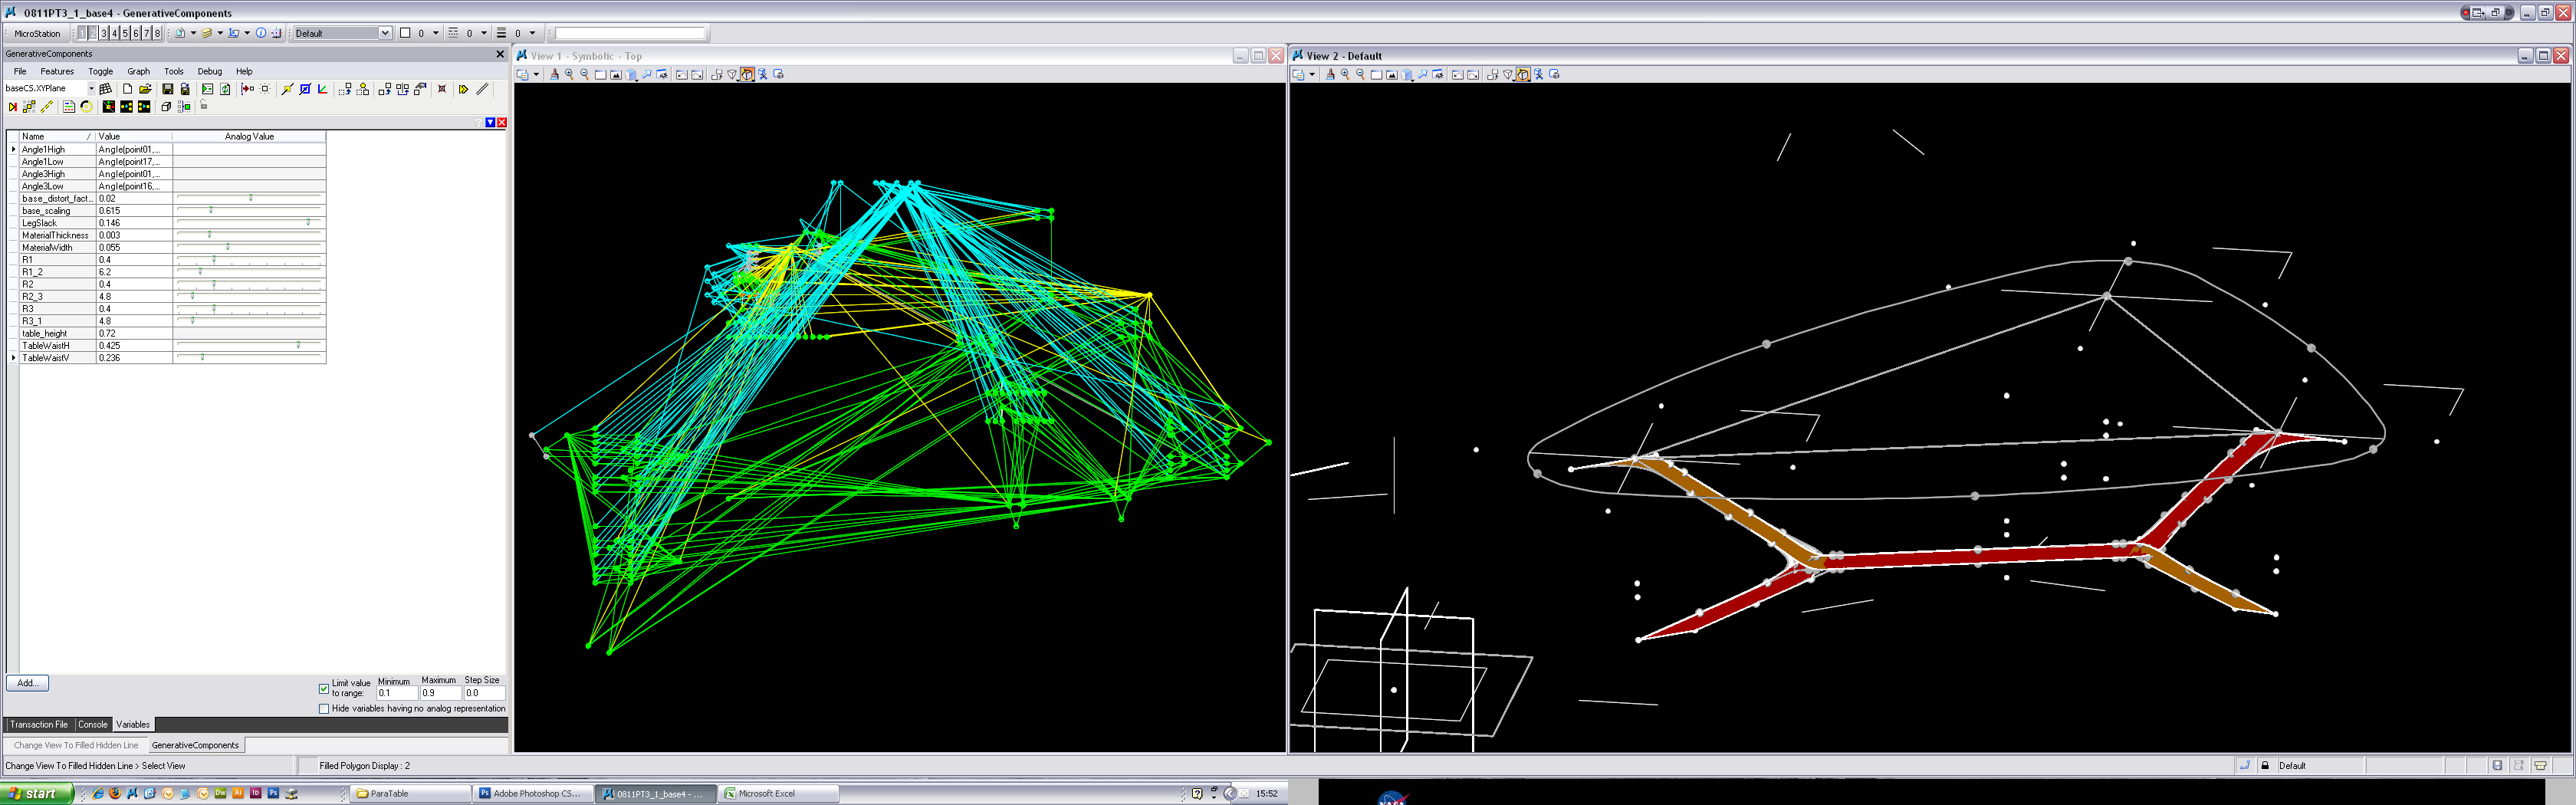Image resolution: width=2576 pixels, height=805 pixels.
Task: Click the Add... button
Action: click(x=27, y=684)
